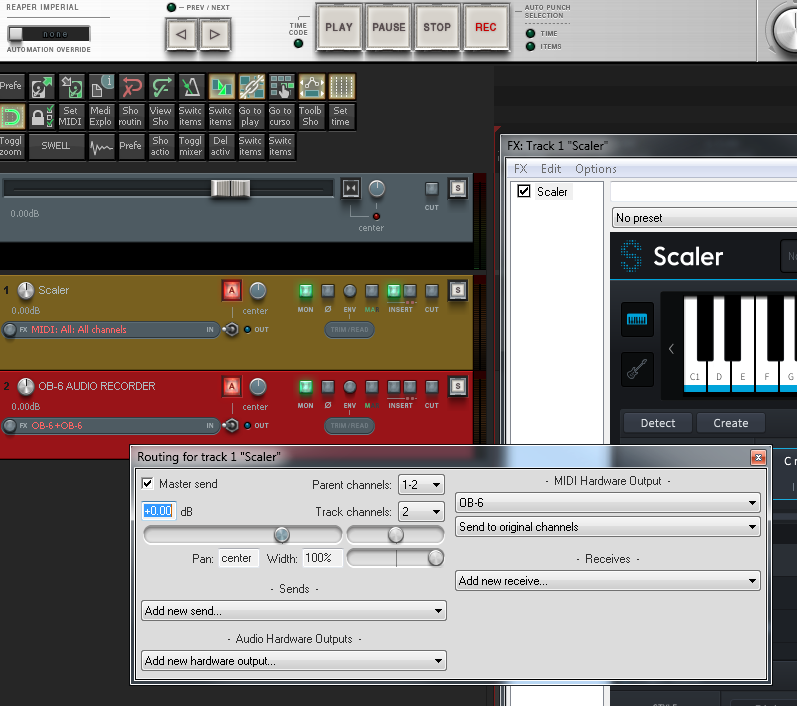Click previous piano octave arrow in Scaler
The height and width of the screenshot is (706, 797).
(x=671, y=349)
